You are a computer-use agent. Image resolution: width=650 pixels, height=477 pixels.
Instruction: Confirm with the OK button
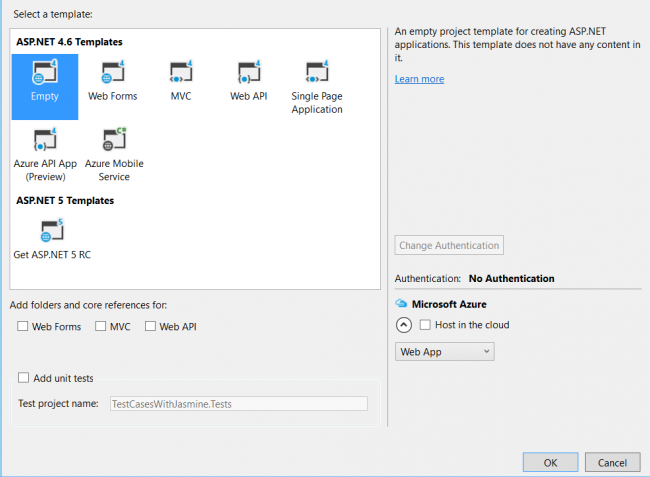pyautogui.click(x=551, y=462)
